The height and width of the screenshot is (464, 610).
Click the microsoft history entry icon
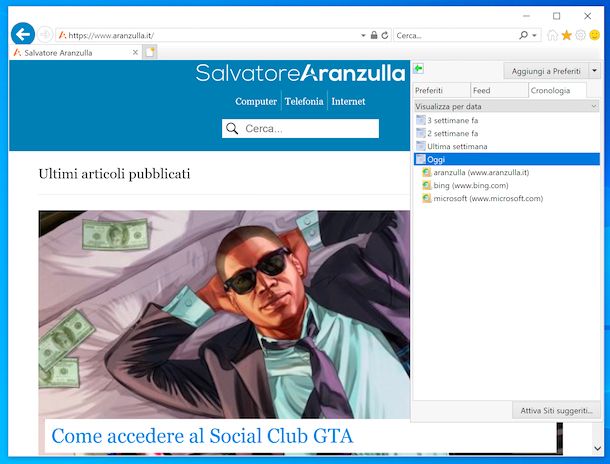coord(427,198)
